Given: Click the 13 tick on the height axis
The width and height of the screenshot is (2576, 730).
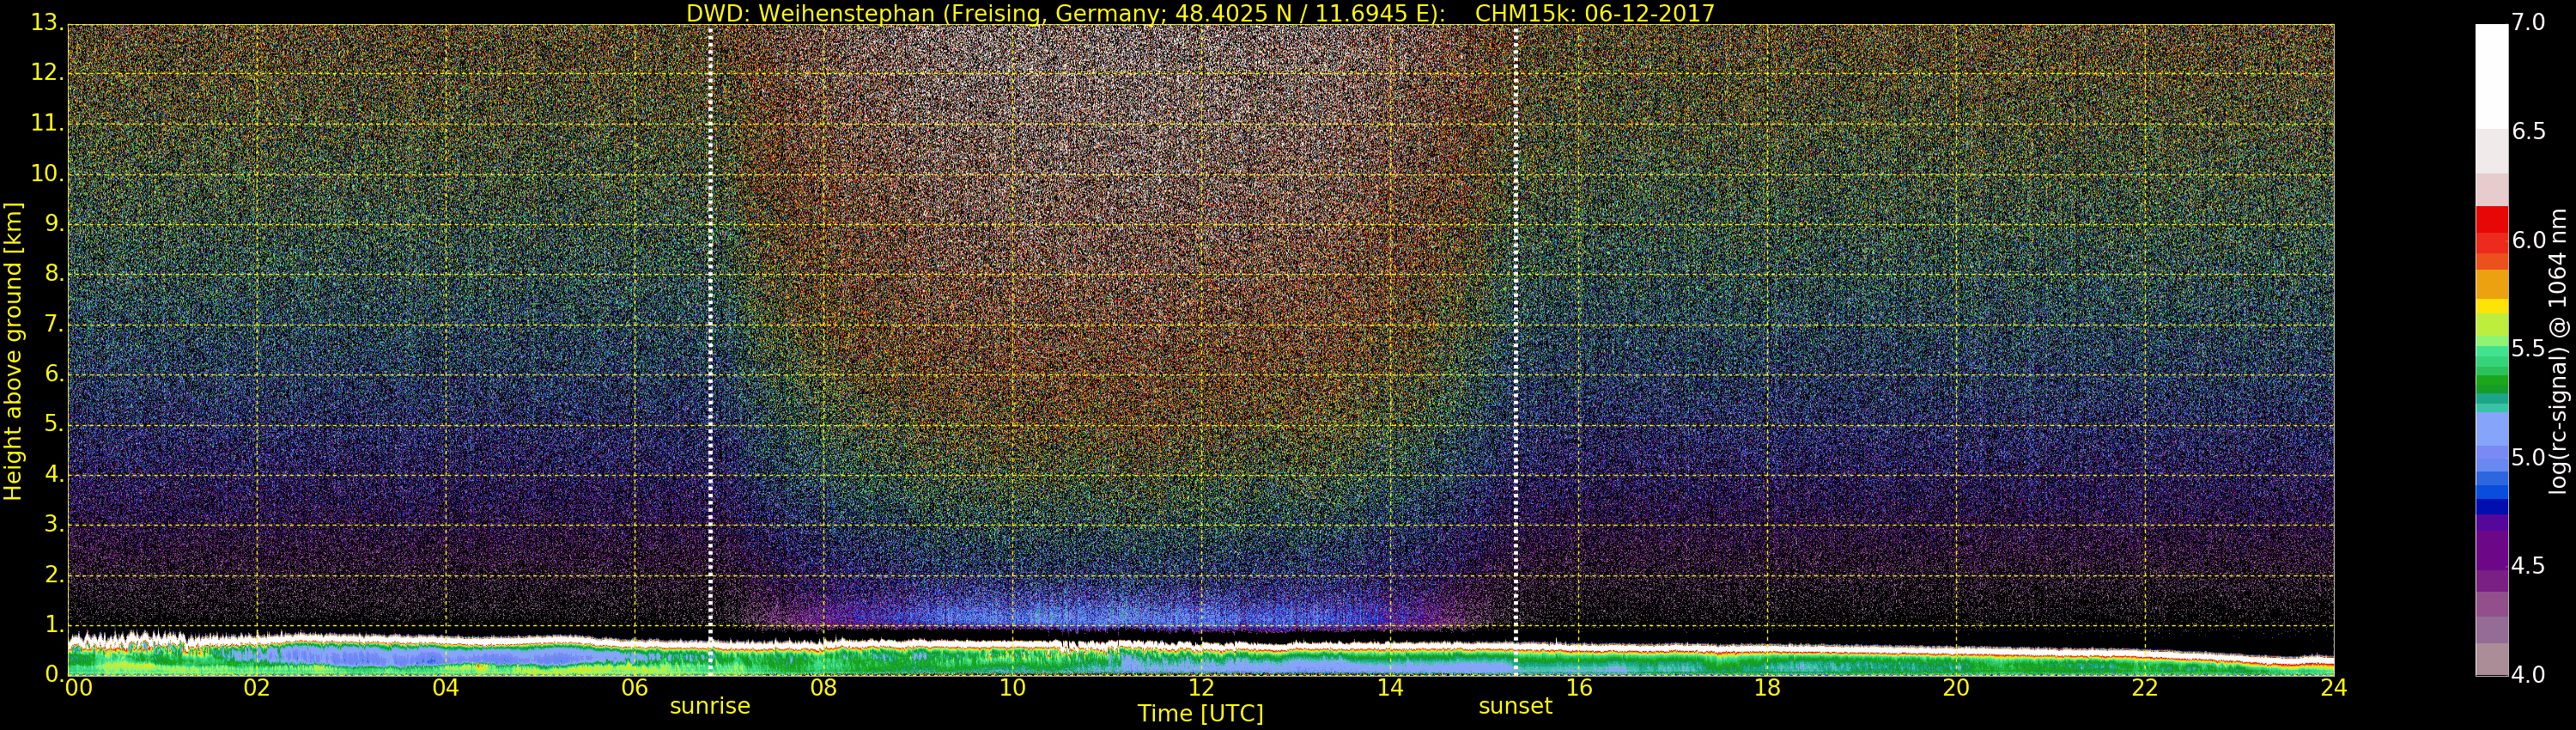Looking at the screenshot, I should pos(45,23).
